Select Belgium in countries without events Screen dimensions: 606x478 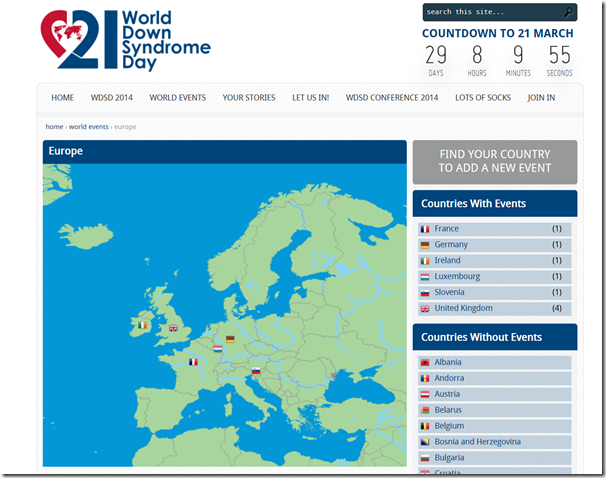495,426
